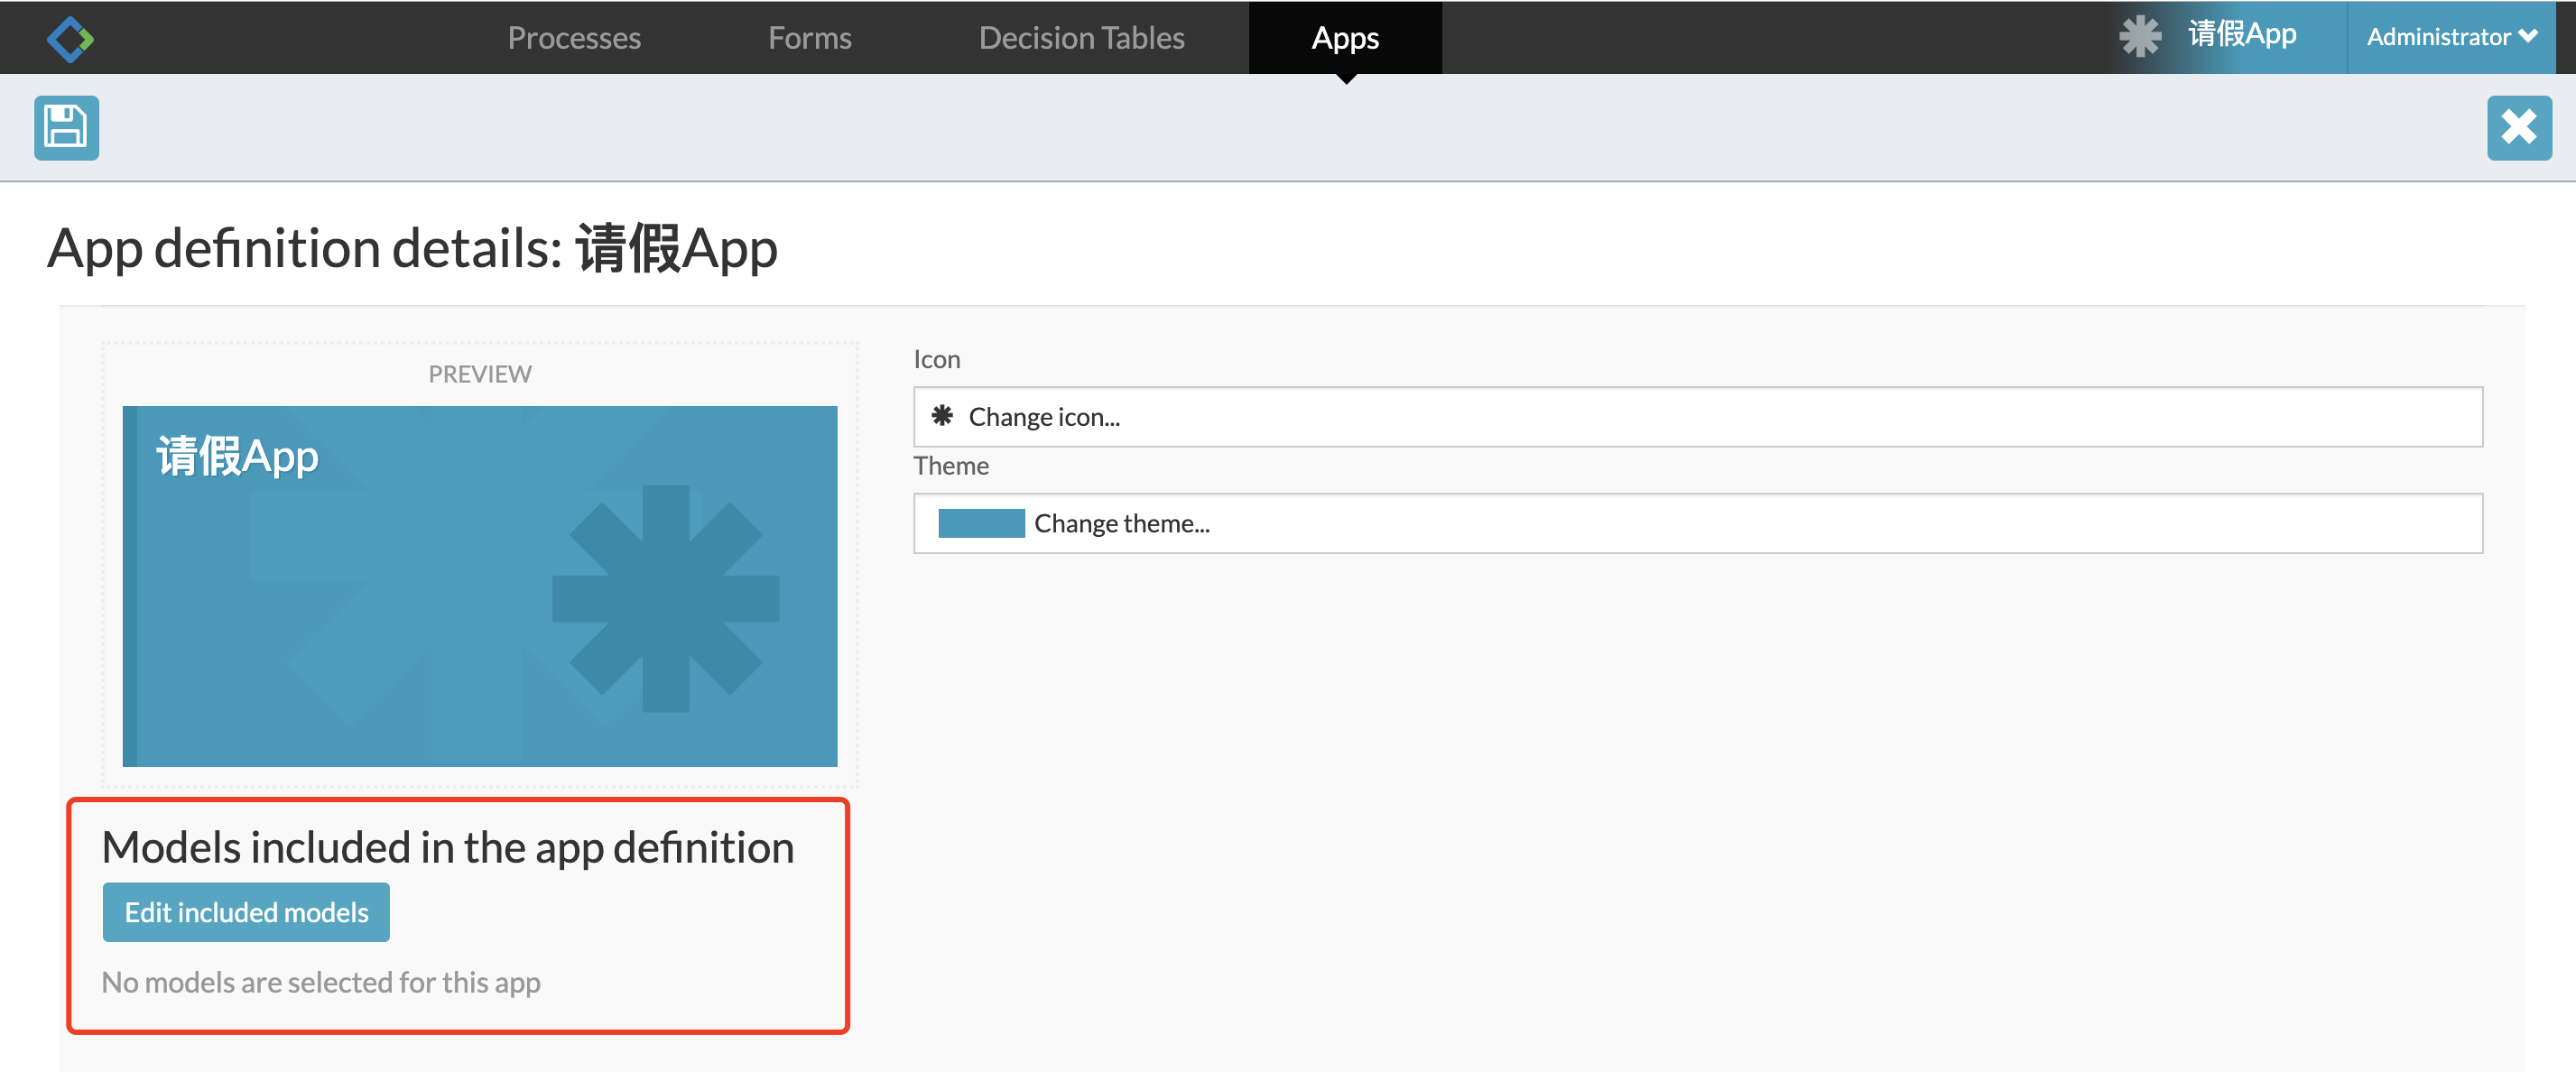The width and height of the screenshot is (2576, 1072).
Task: Close the editor using the X icon
Action: pos(2520,127)
